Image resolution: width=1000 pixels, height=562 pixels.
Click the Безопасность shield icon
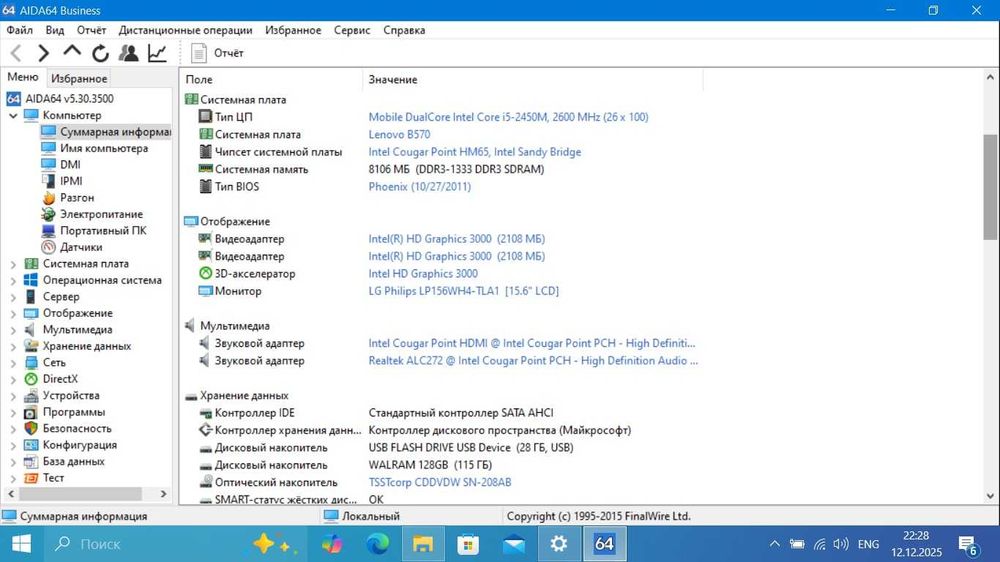coord(31,429)
